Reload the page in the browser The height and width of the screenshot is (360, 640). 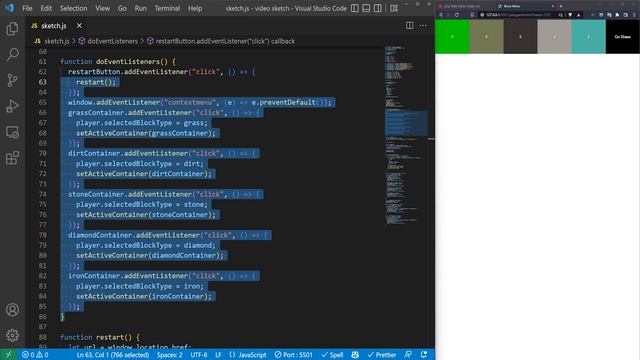coord(457,15)
